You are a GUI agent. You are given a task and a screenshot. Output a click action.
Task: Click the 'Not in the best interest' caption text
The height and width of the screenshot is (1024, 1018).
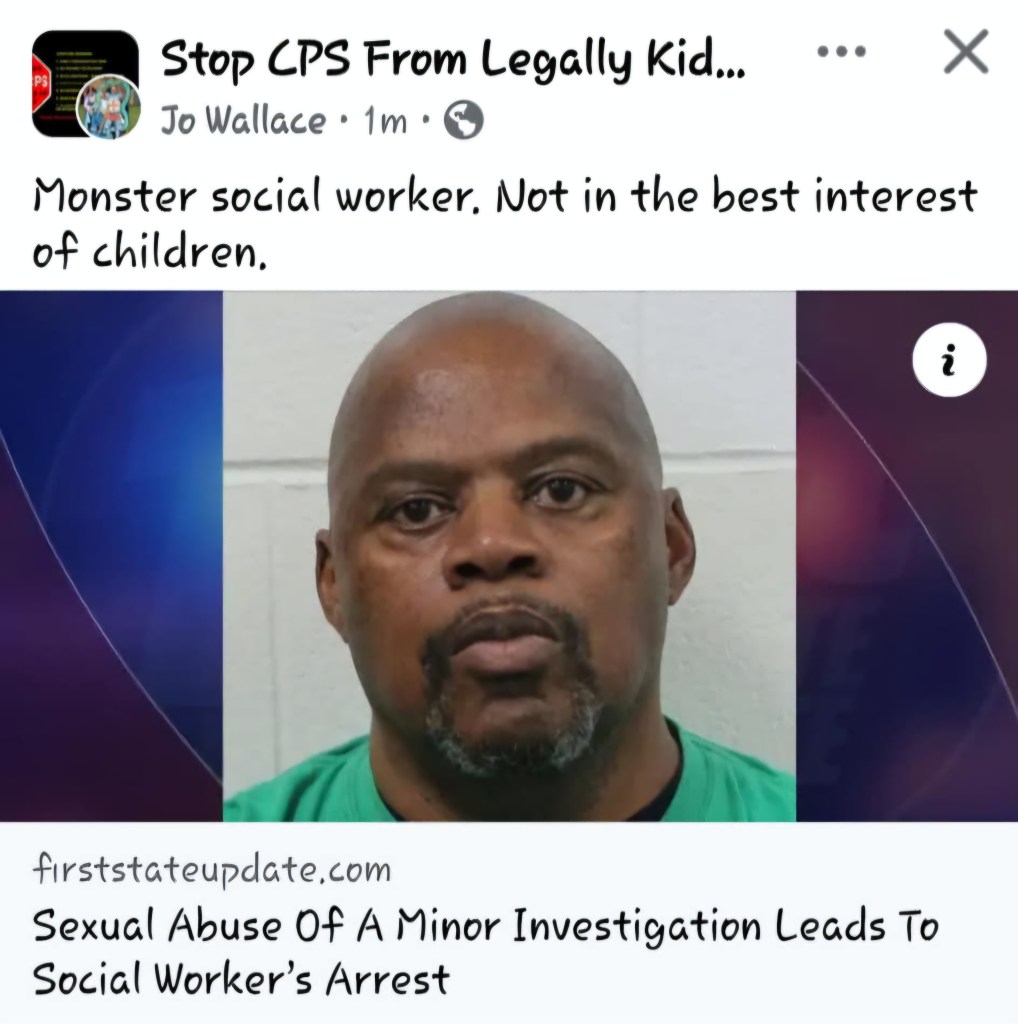pyautogui.click(x=736, y=196)
